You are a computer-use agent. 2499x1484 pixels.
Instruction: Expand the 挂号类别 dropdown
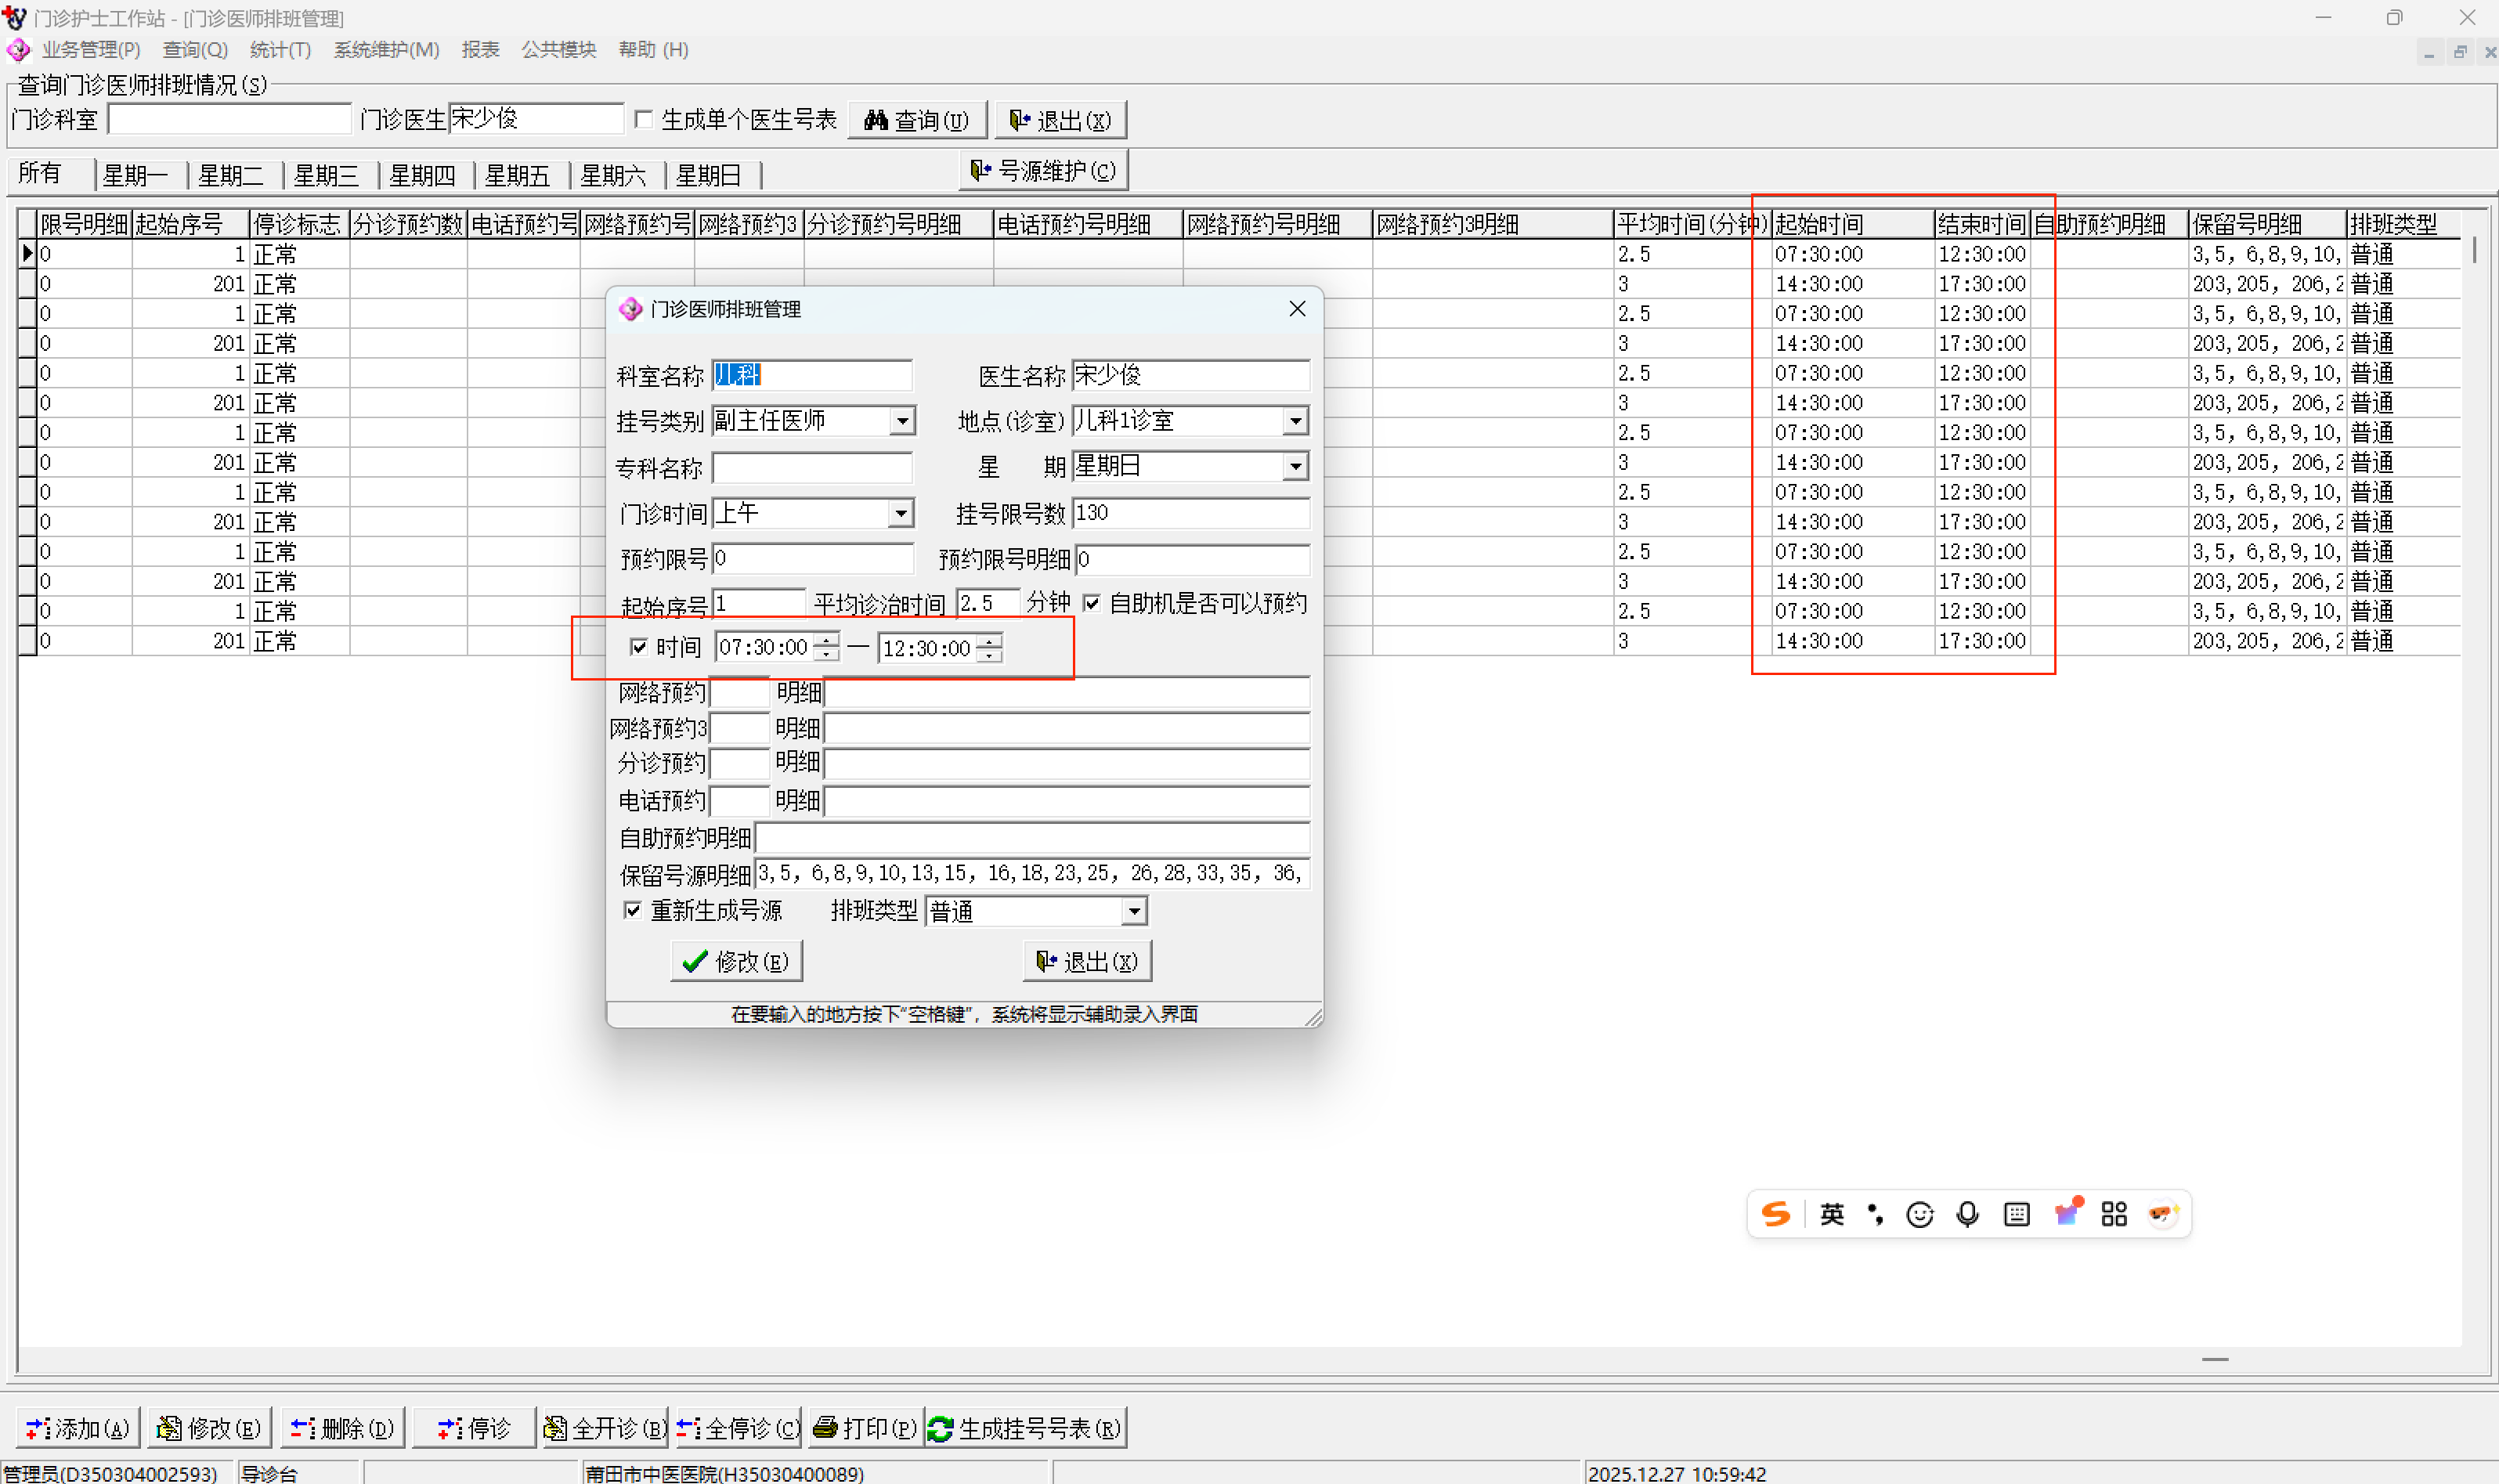pyautogui.click(x=902, y=421)
